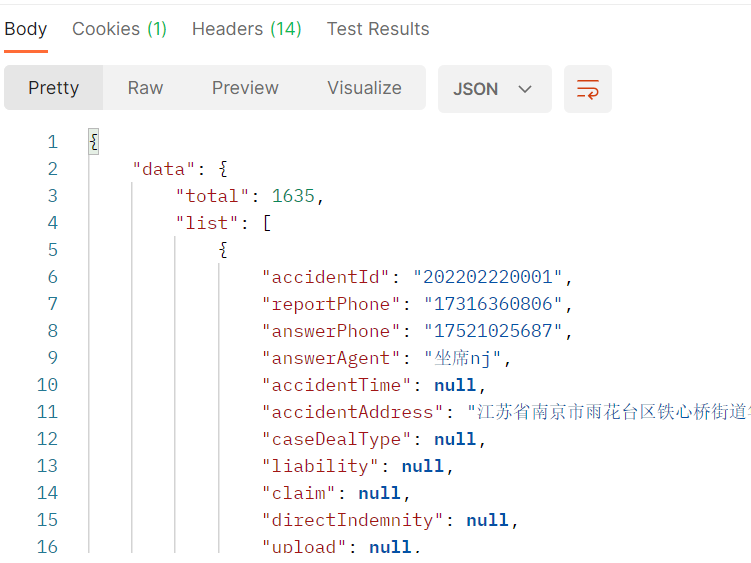Click the reportPhone value "17316360806"

493,304
